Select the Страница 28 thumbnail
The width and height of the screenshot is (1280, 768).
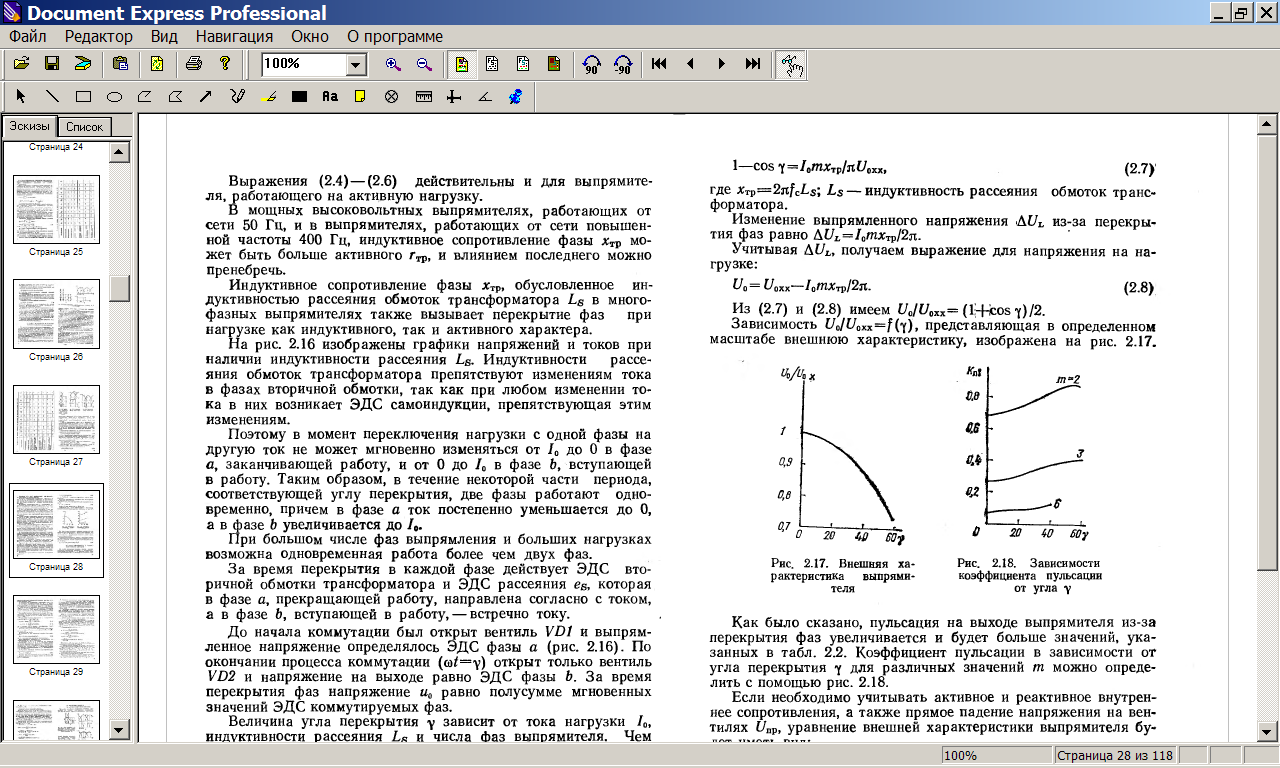[56, 531]
